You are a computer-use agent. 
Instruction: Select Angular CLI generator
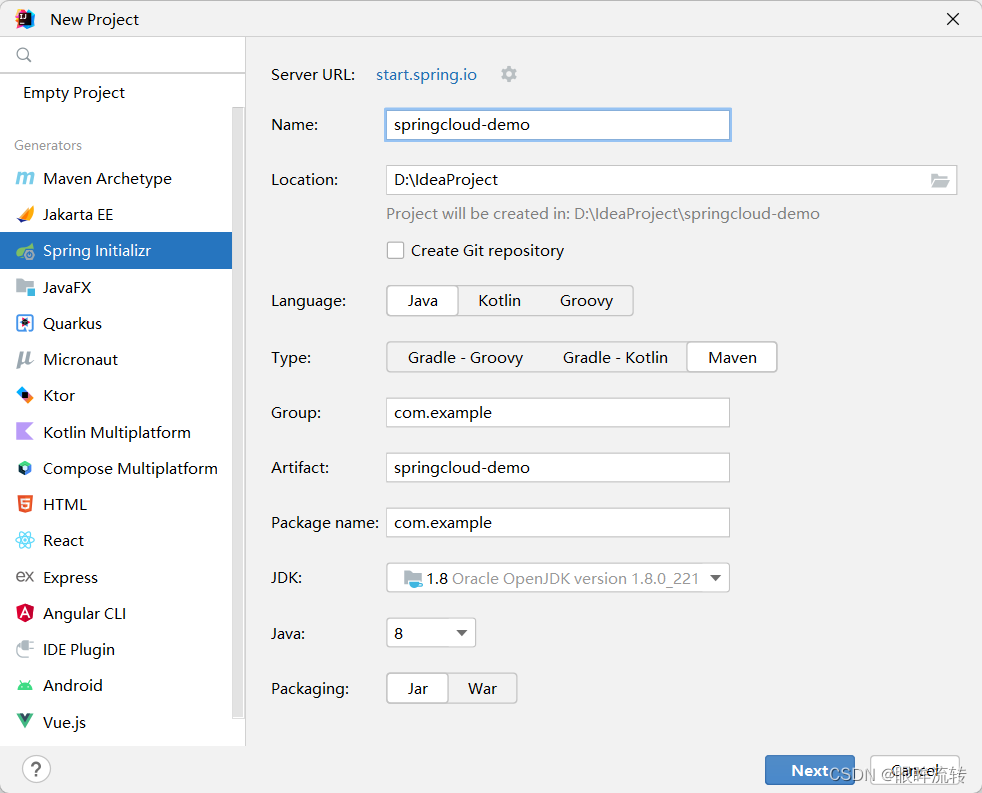[116, 613]
